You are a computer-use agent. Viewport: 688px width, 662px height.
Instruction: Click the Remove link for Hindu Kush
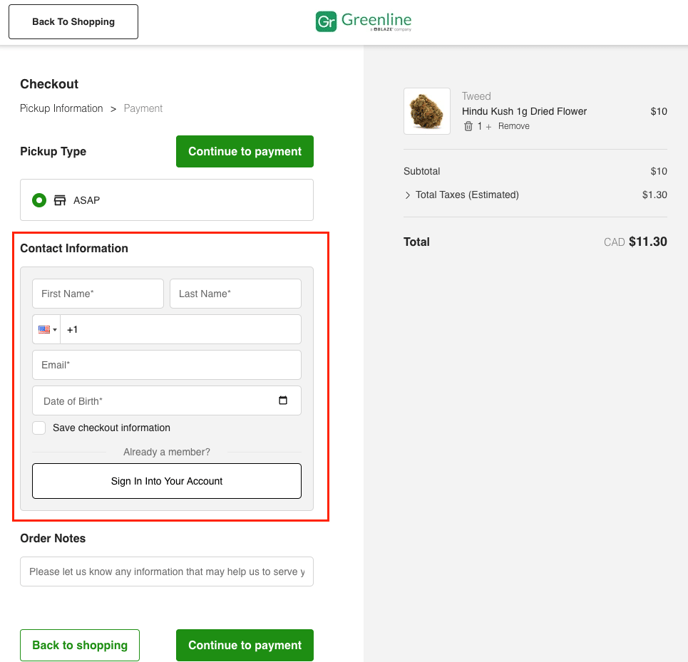pyautogui.click(x=514, y=127)
